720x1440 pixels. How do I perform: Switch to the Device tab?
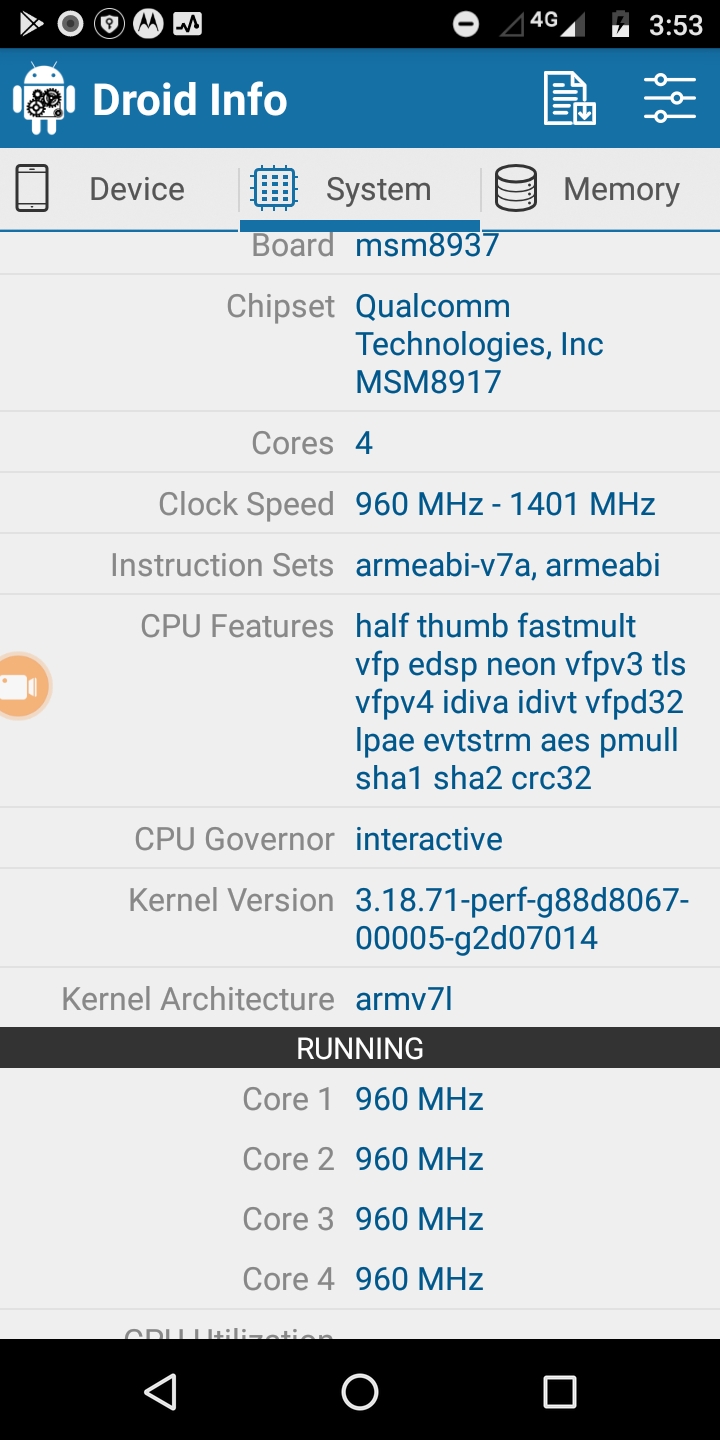(x=136, y=188)
